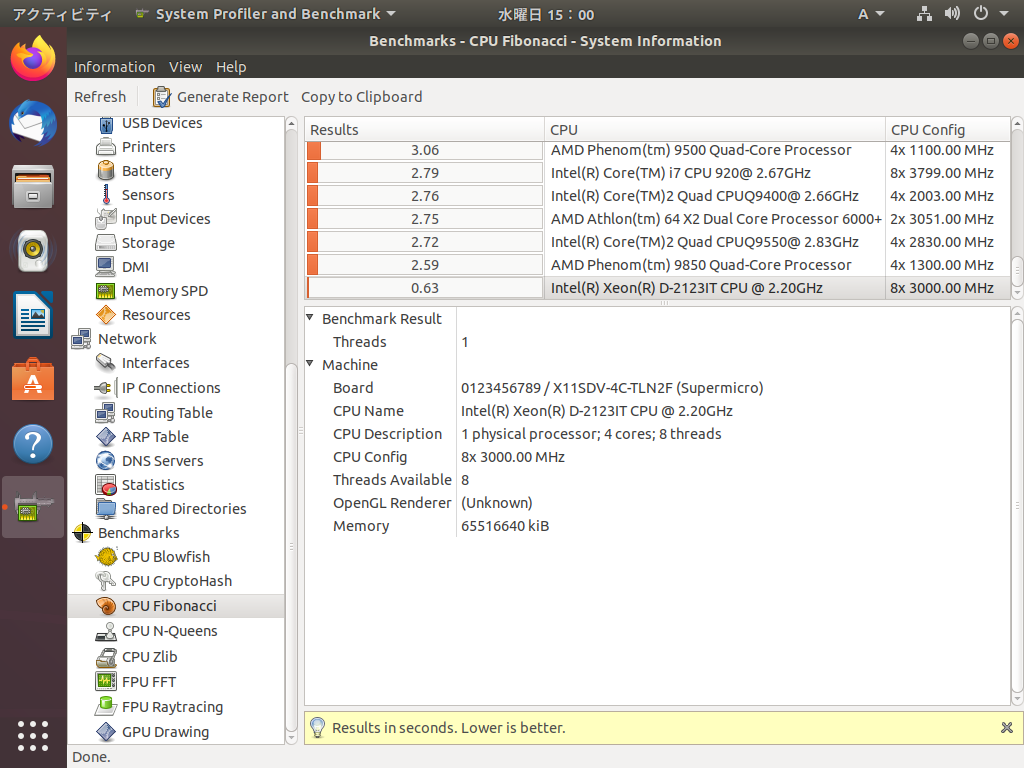Collapse the Benchmark Result section
Viewport: 1024px width, 768px height.
(310, 318)
